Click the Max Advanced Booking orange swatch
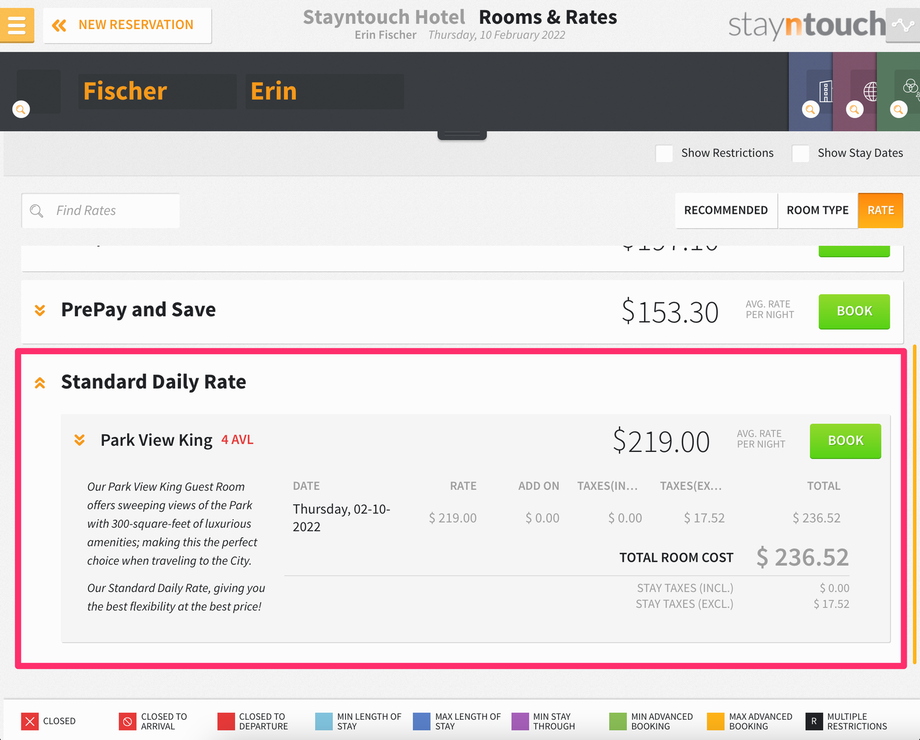 click(716, 721)
